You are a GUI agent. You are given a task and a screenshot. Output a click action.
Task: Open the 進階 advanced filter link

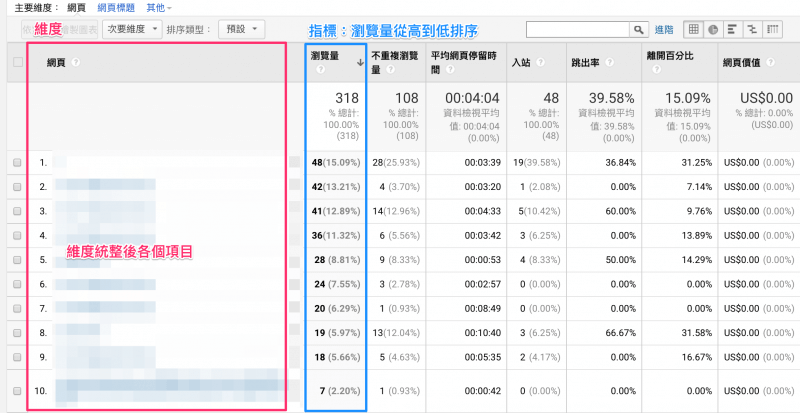(664, 30)
